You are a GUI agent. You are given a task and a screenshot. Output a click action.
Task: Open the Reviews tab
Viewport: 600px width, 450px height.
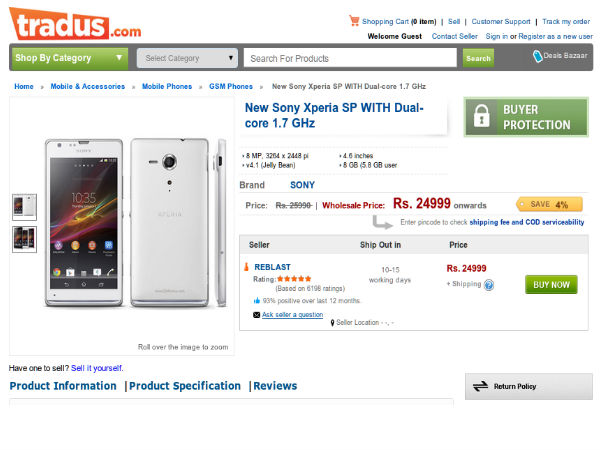275,386
